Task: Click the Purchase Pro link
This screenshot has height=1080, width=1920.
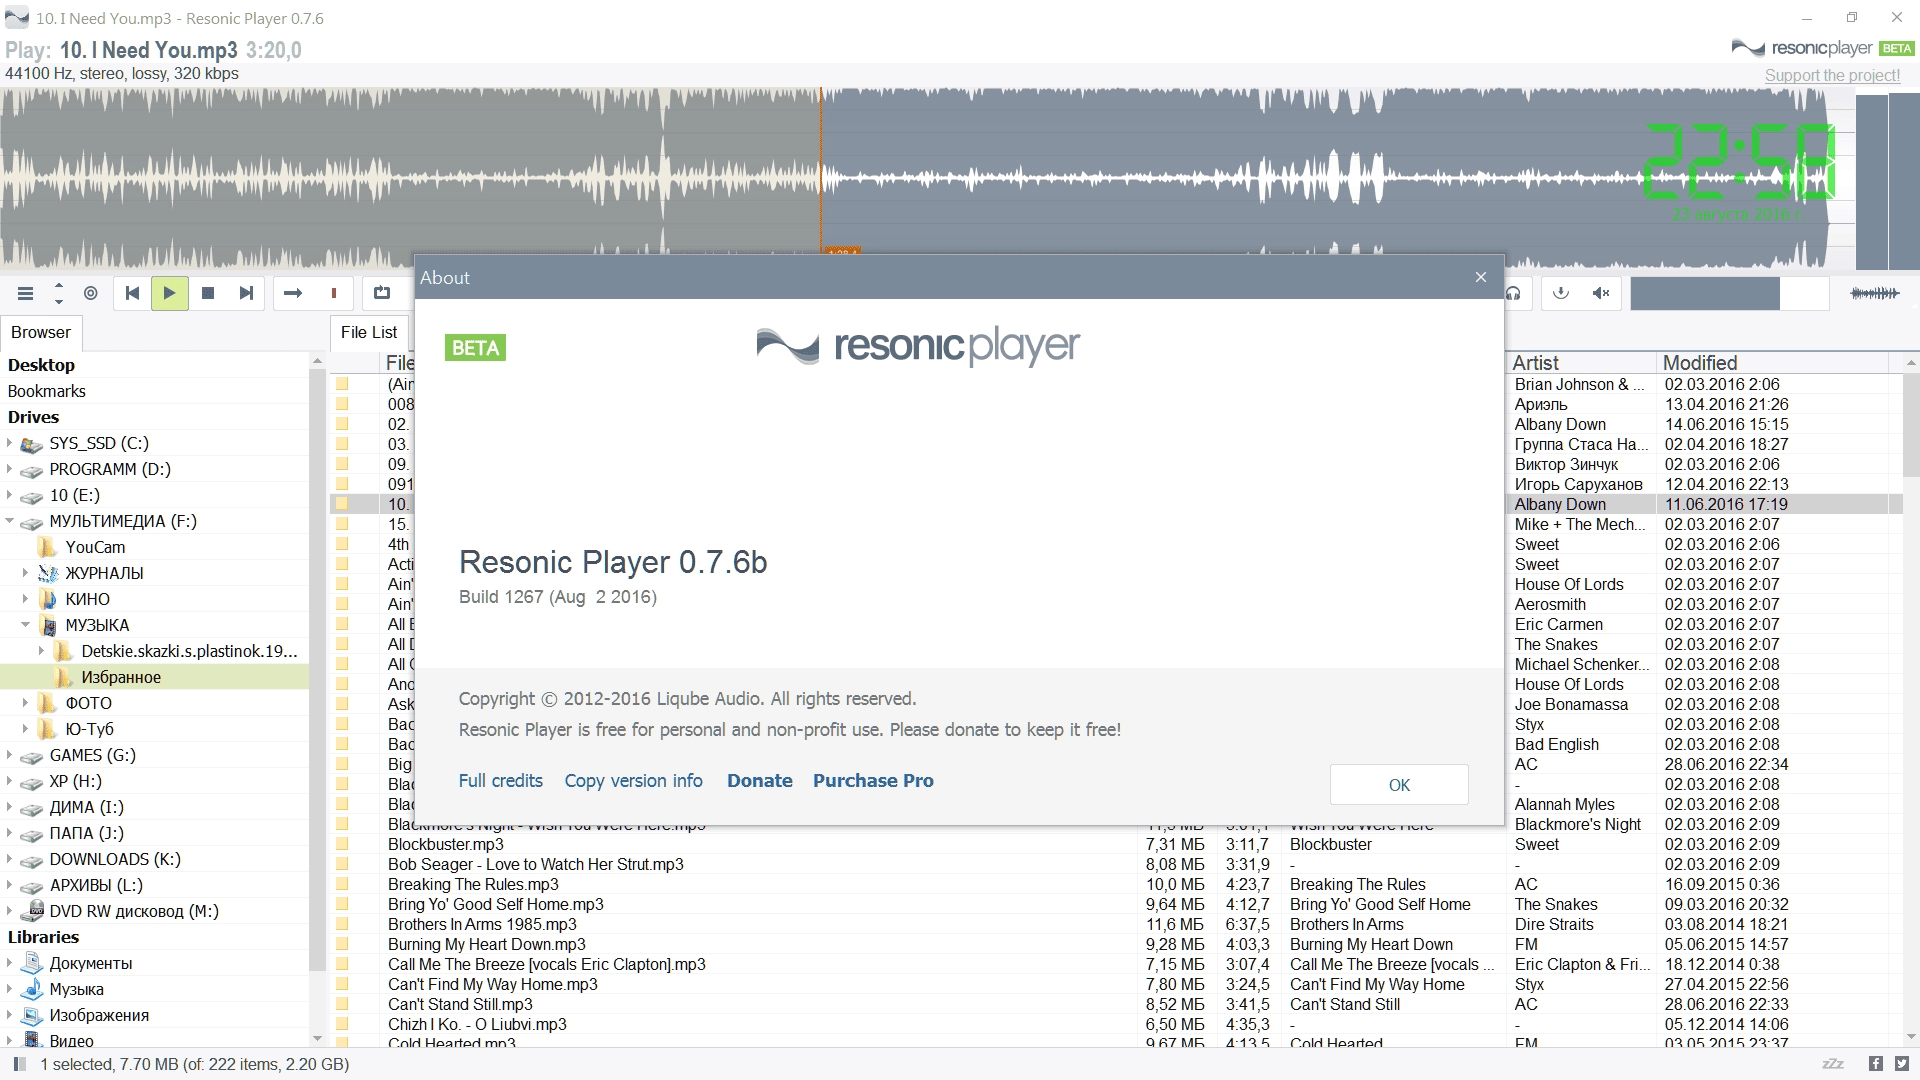Action: coord(873,781)
